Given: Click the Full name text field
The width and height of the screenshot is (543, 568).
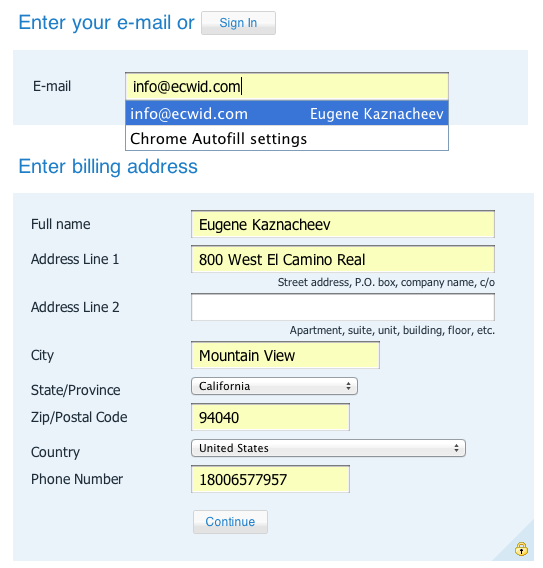Looking at the screenshot, I should pyautogui.click(x=343, y=224).
